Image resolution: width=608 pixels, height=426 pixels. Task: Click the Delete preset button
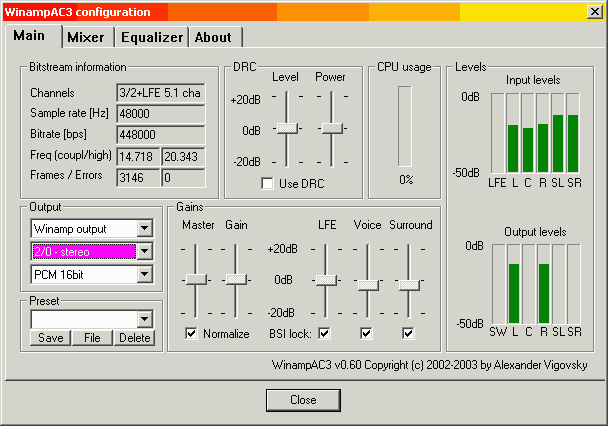tap(135, 338)
